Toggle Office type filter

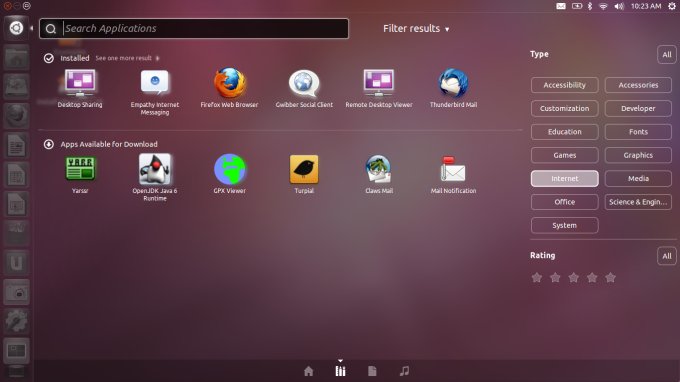pos(564,202)
